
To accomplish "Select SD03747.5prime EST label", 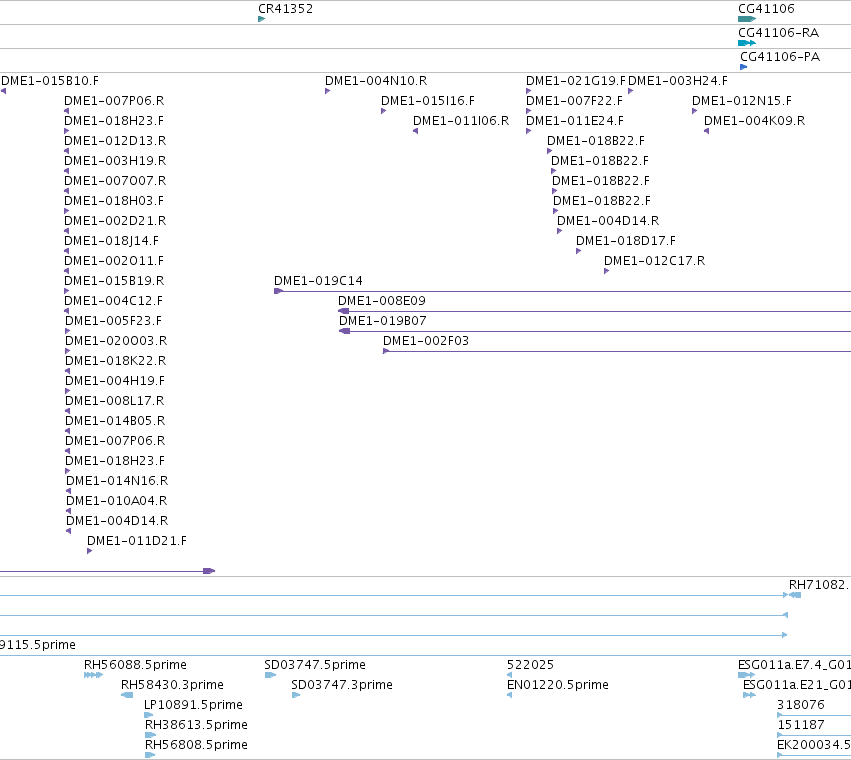I will pyautogui.click(x=315, y=665).
